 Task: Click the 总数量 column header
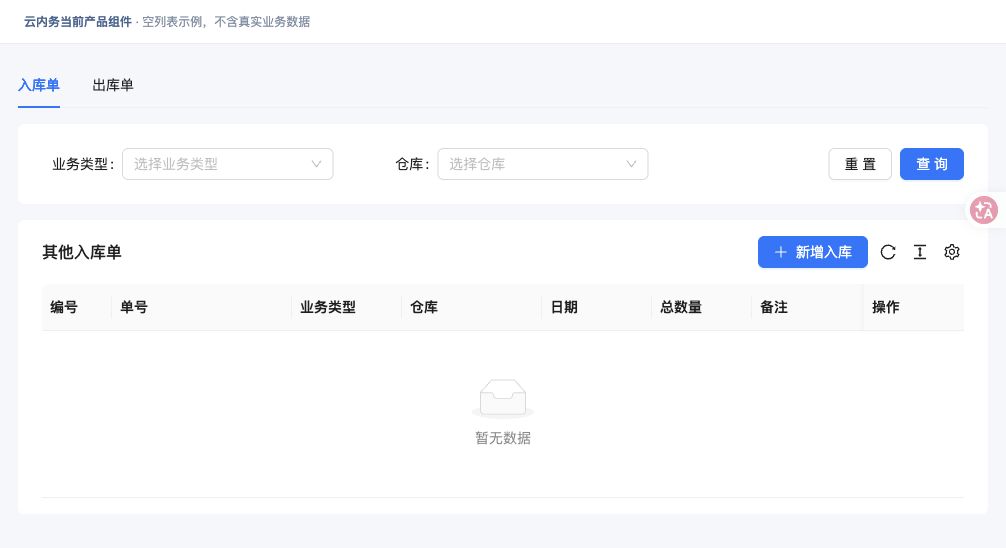click(701, 307)
